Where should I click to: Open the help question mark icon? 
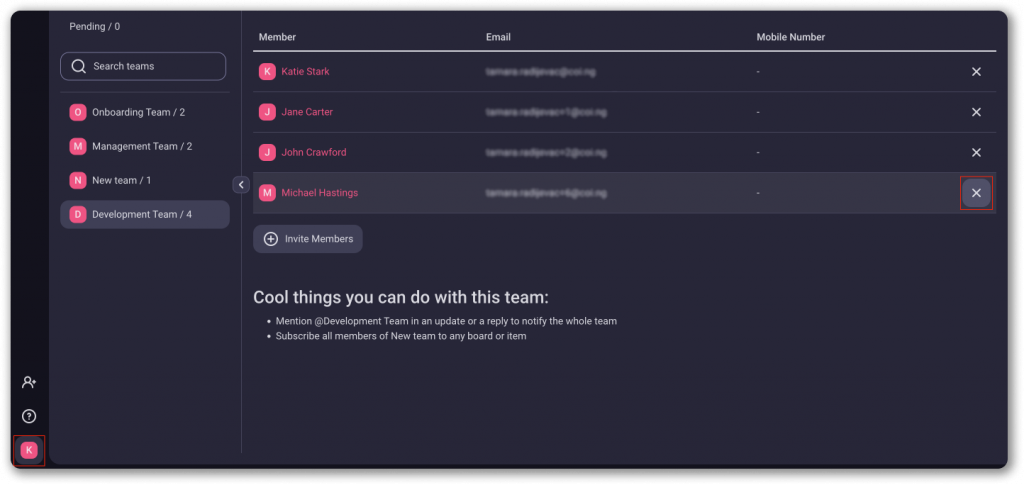pyautogui.click(x=29, y=416)
